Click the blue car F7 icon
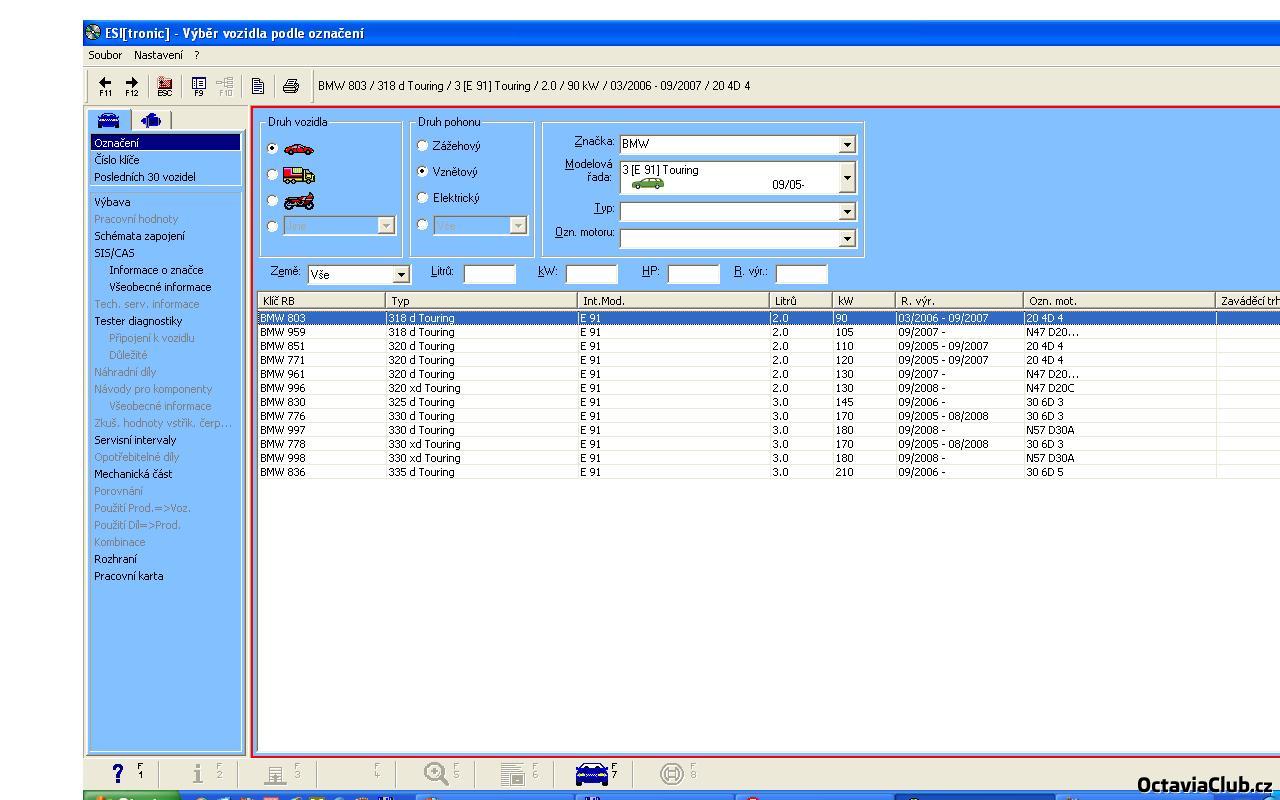This screenshot has width=1280, height=800. (592, 773)
